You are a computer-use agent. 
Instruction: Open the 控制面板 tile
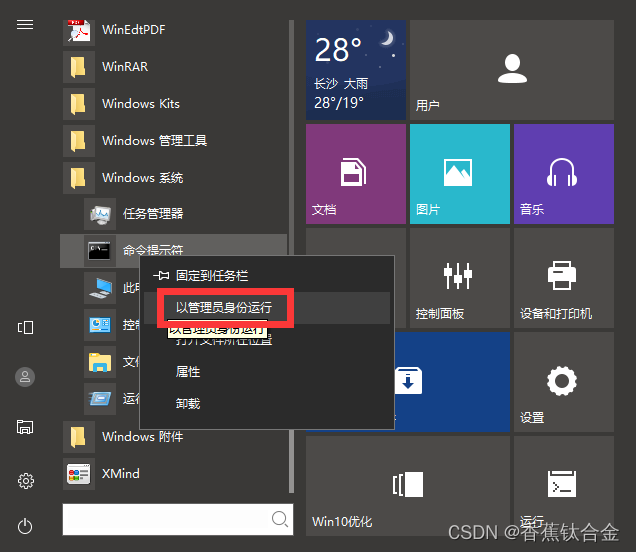point(460,278)
